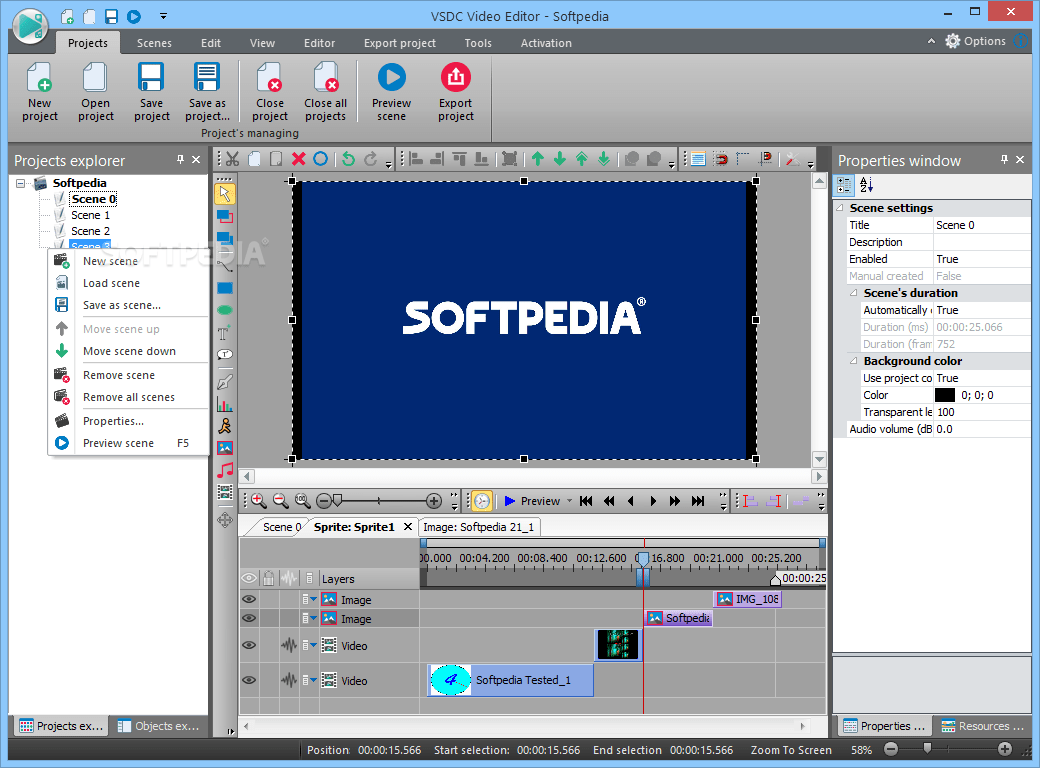Viewport: 1040px width, 768px height.
Task: Select the Add video icon in the vertical toolbar
Action: [225, 492]
